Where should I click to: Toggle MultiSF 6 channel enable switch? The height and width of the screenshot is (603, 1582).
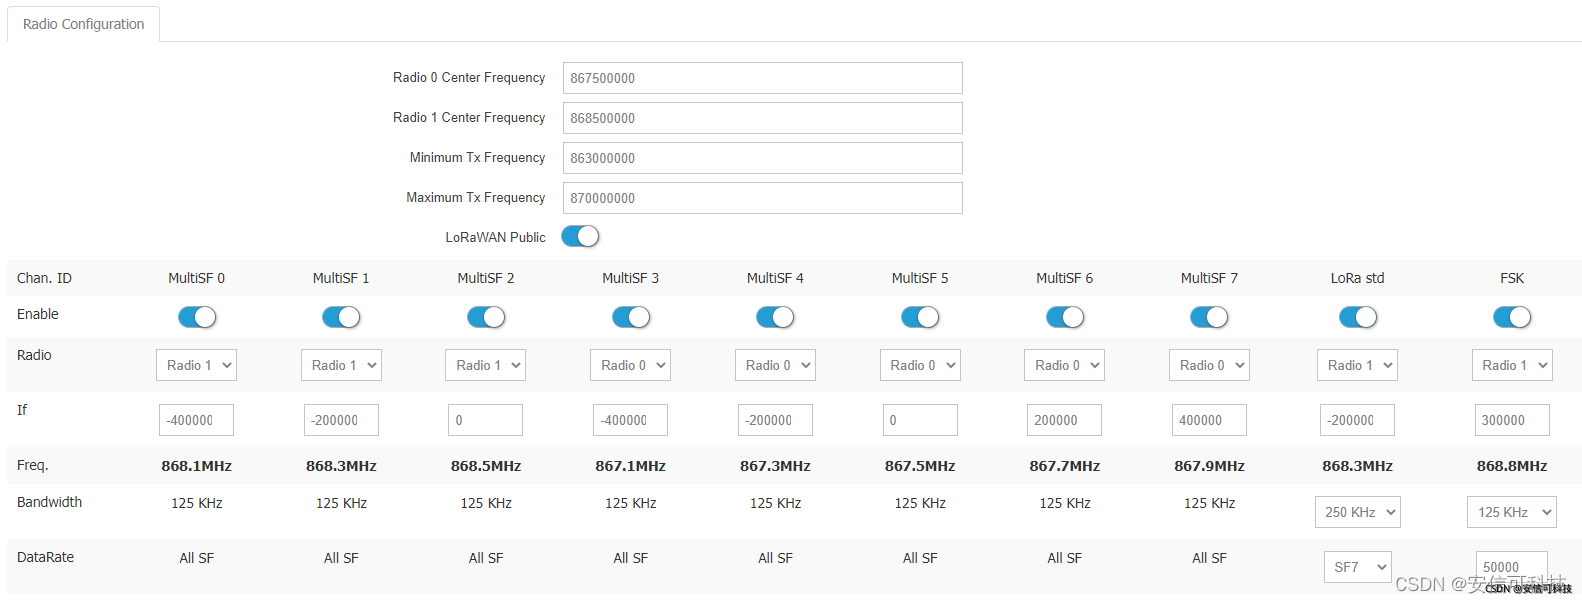[1065, 317]
